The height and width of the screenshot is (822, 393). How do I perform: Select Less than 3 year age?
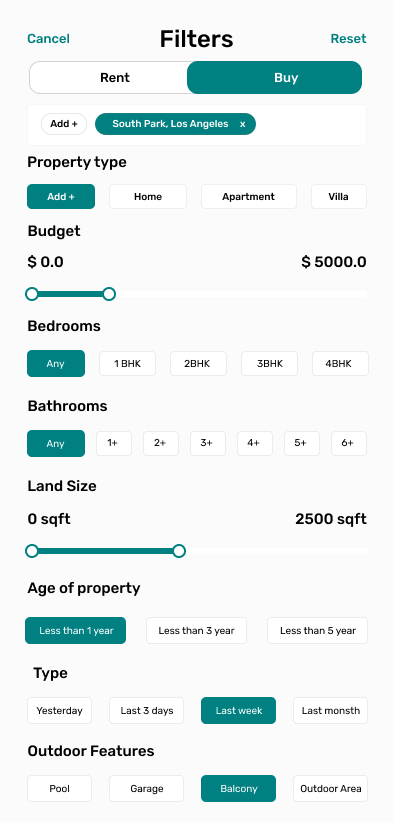click(196, 631)
